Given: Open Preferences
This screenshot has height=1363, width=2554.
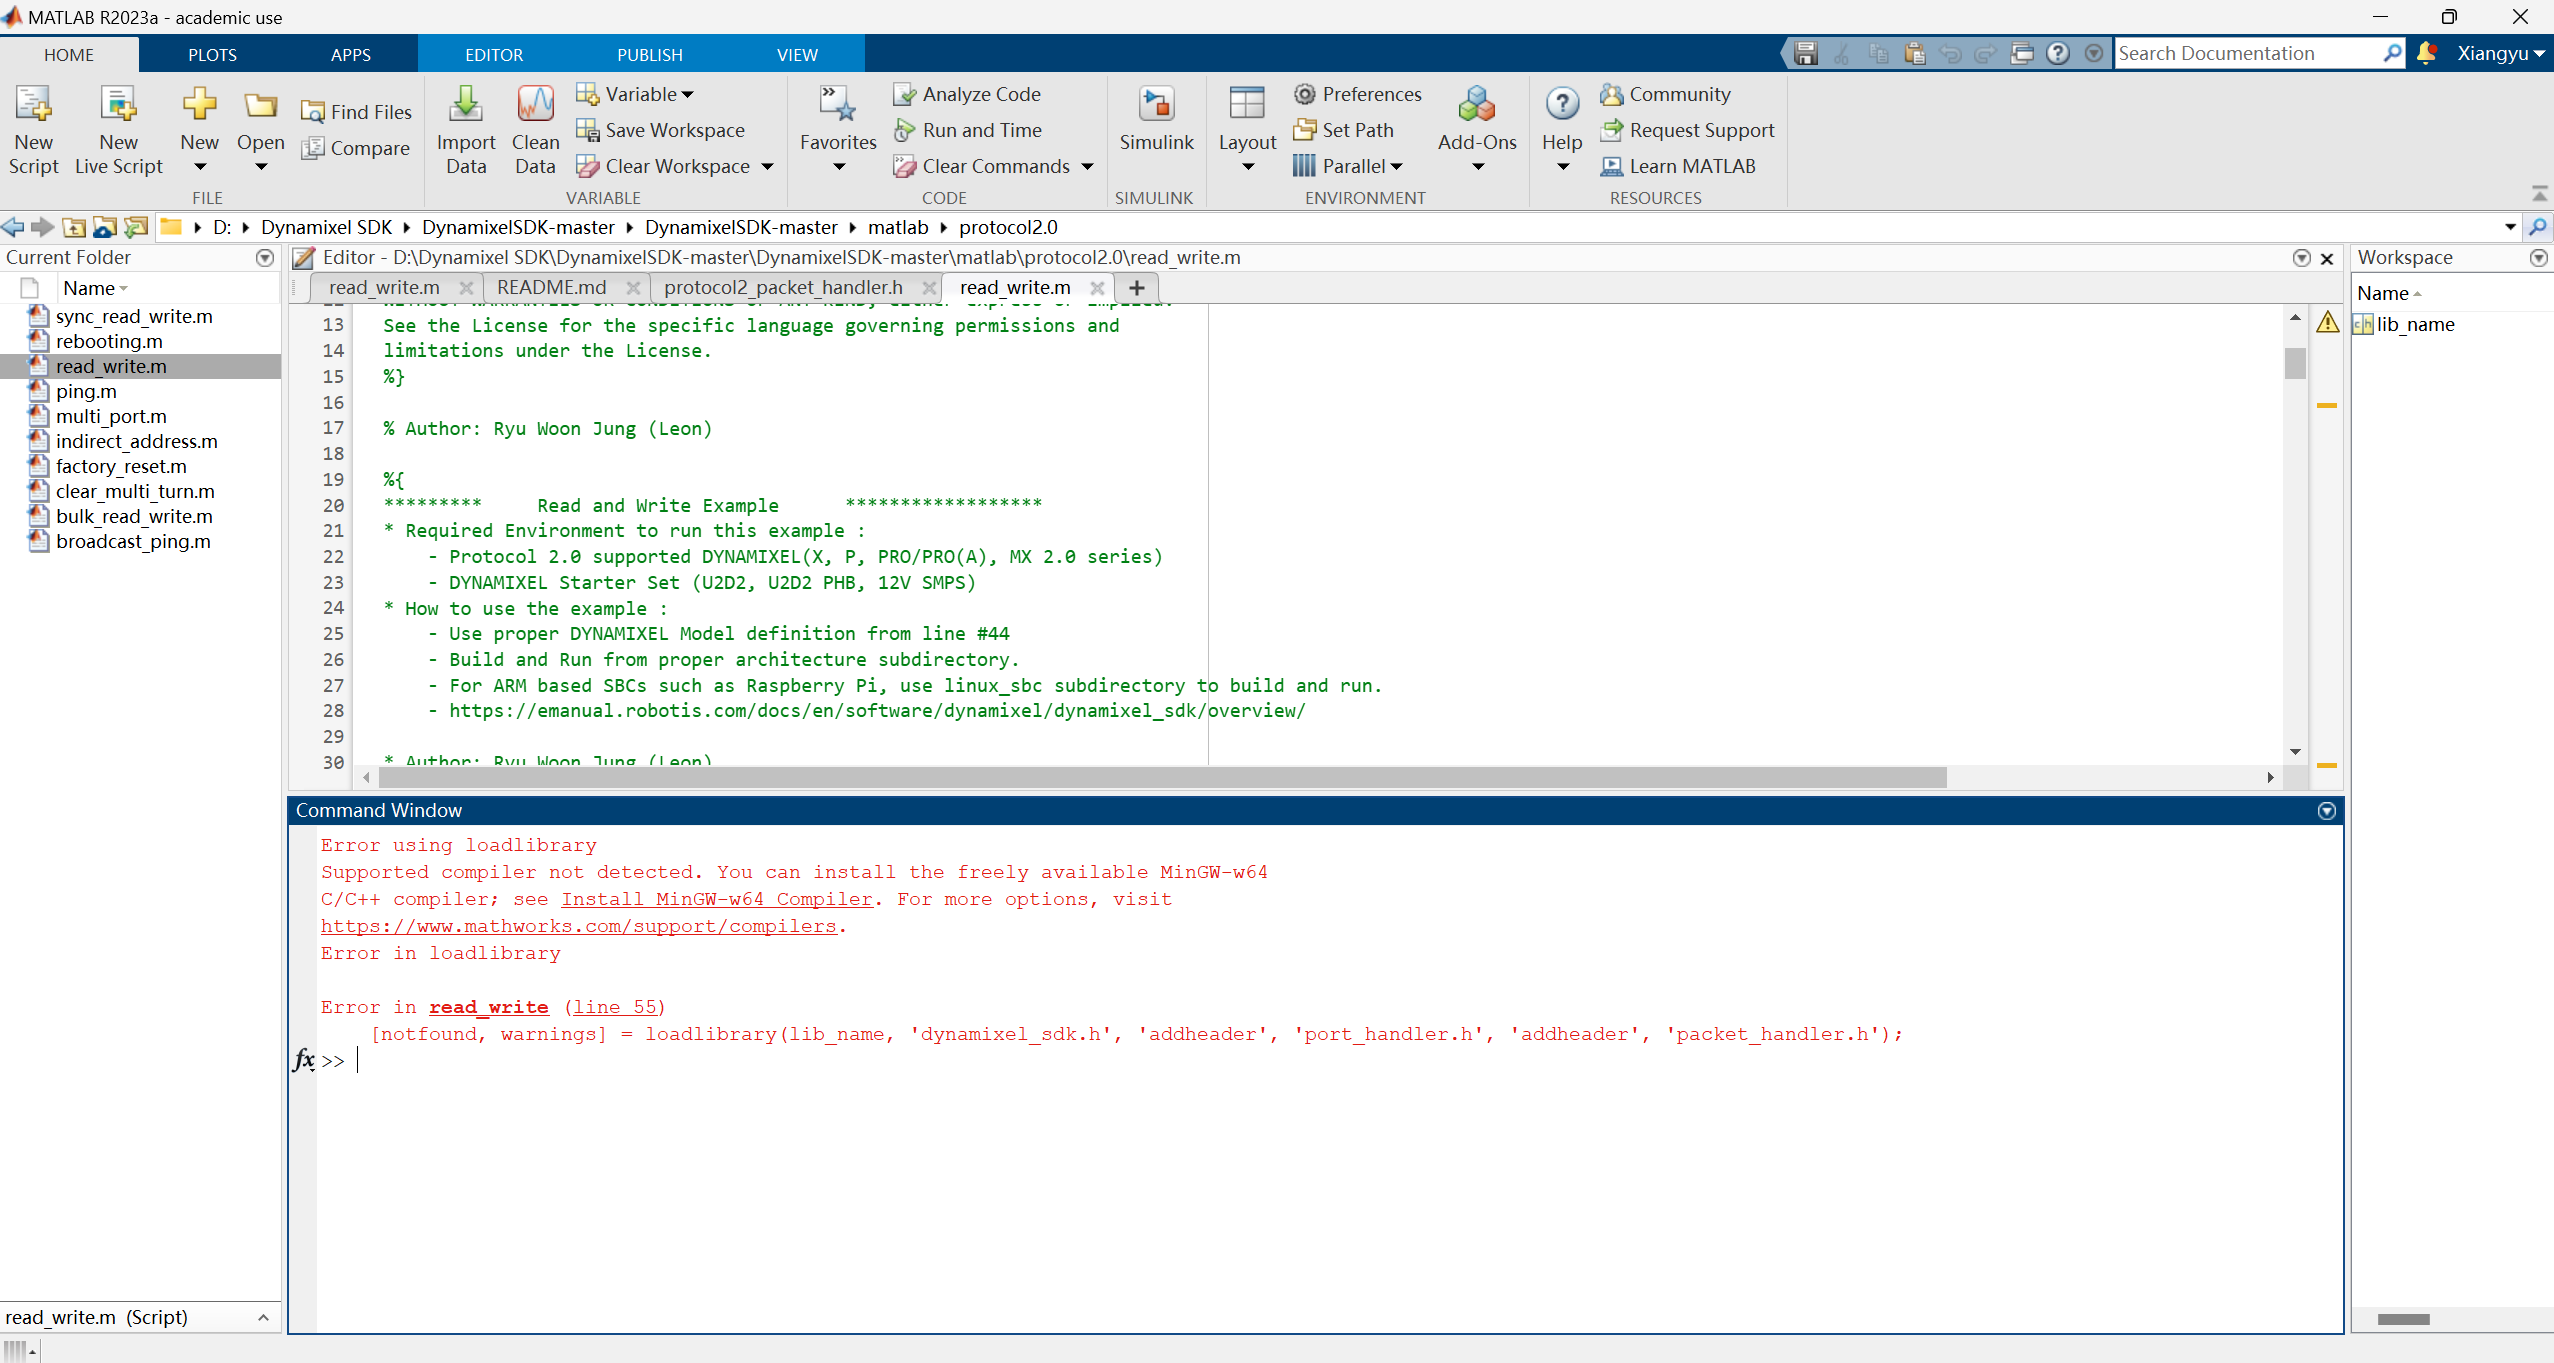Looking at the screenshot, I should (x=1357, y=94).
